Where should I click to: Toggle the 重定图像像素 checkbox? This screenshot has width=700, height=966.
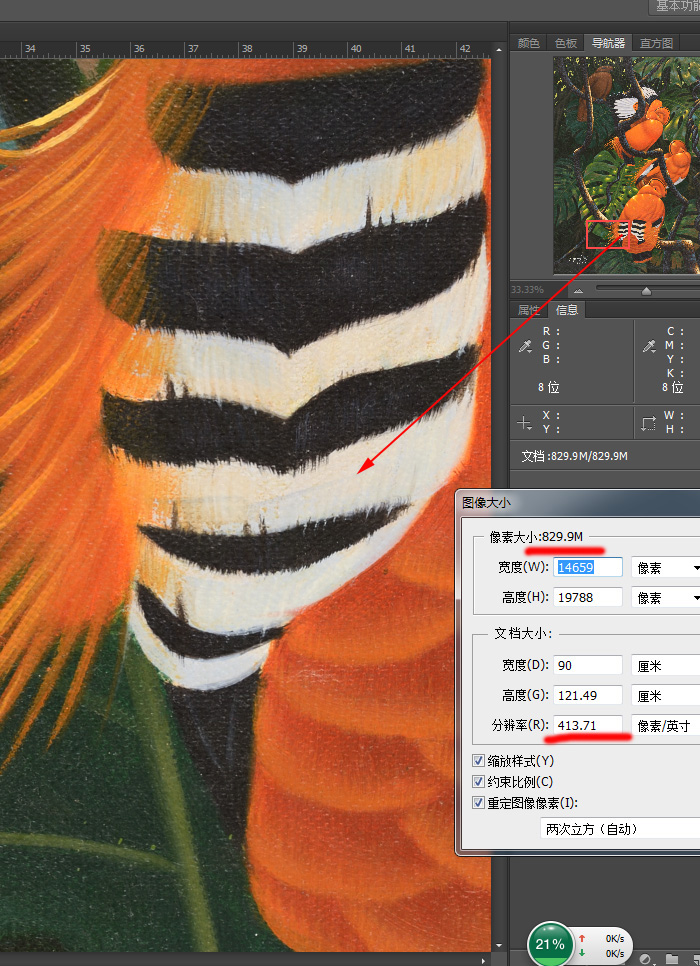coord(478,803)
